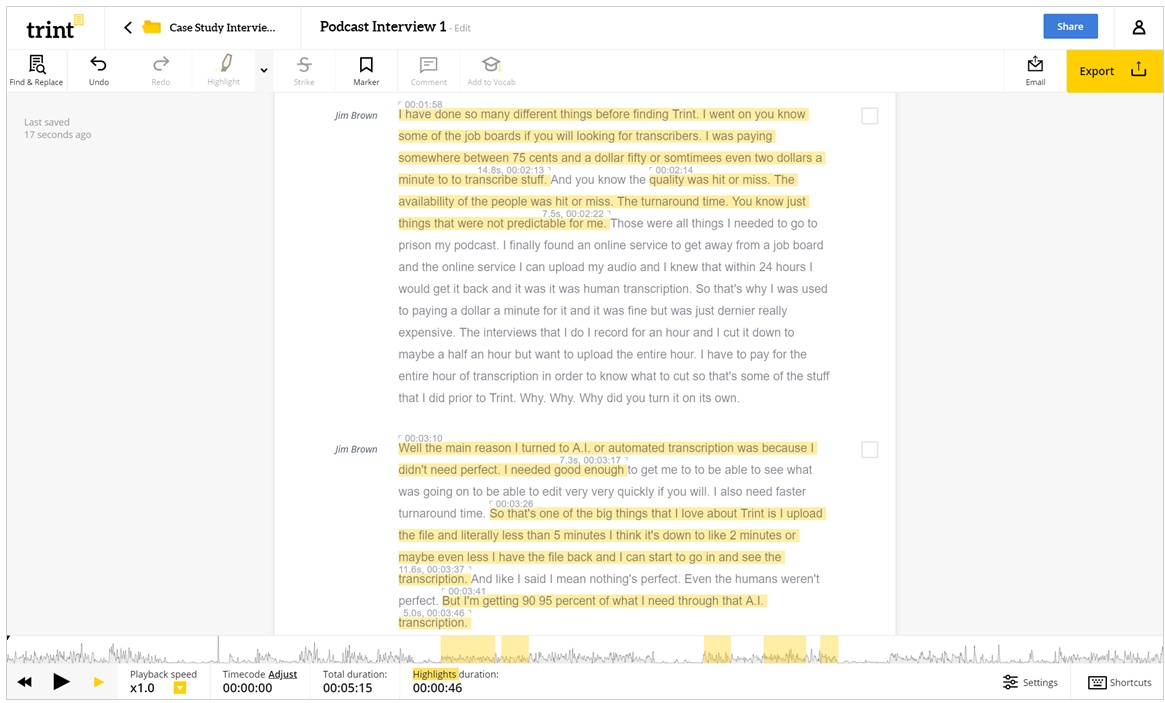Play the audio with black play button
Image resolution: width=1165 pixels, height=703 pixels.
[62, 681]
